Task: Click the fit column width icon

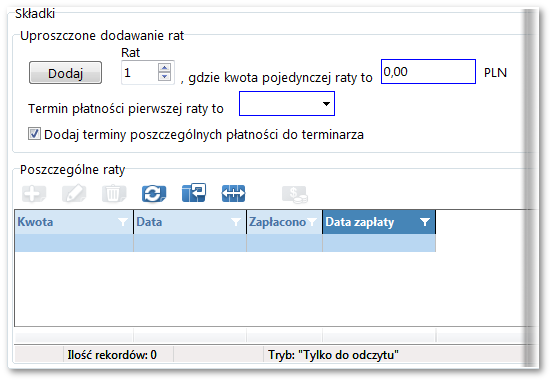Action: pos(233,194)
